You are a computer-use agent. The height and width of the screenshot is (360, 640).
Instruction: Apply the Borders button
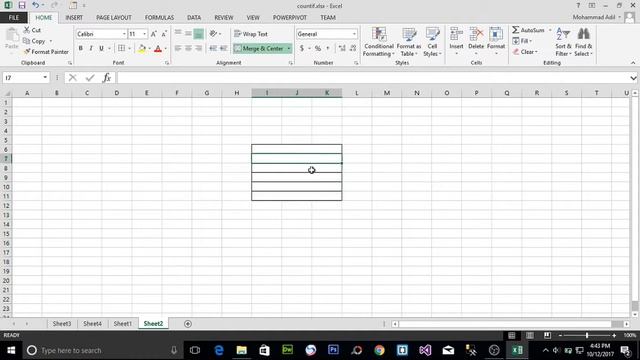[121, 48]
